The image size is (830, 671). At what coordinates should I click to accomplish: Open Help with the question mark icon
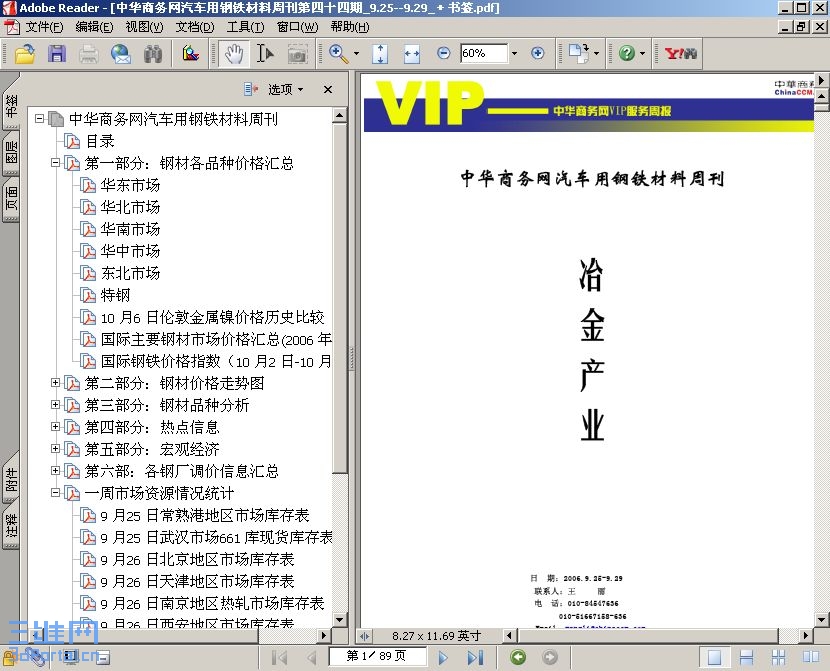(x=627, y=53)
